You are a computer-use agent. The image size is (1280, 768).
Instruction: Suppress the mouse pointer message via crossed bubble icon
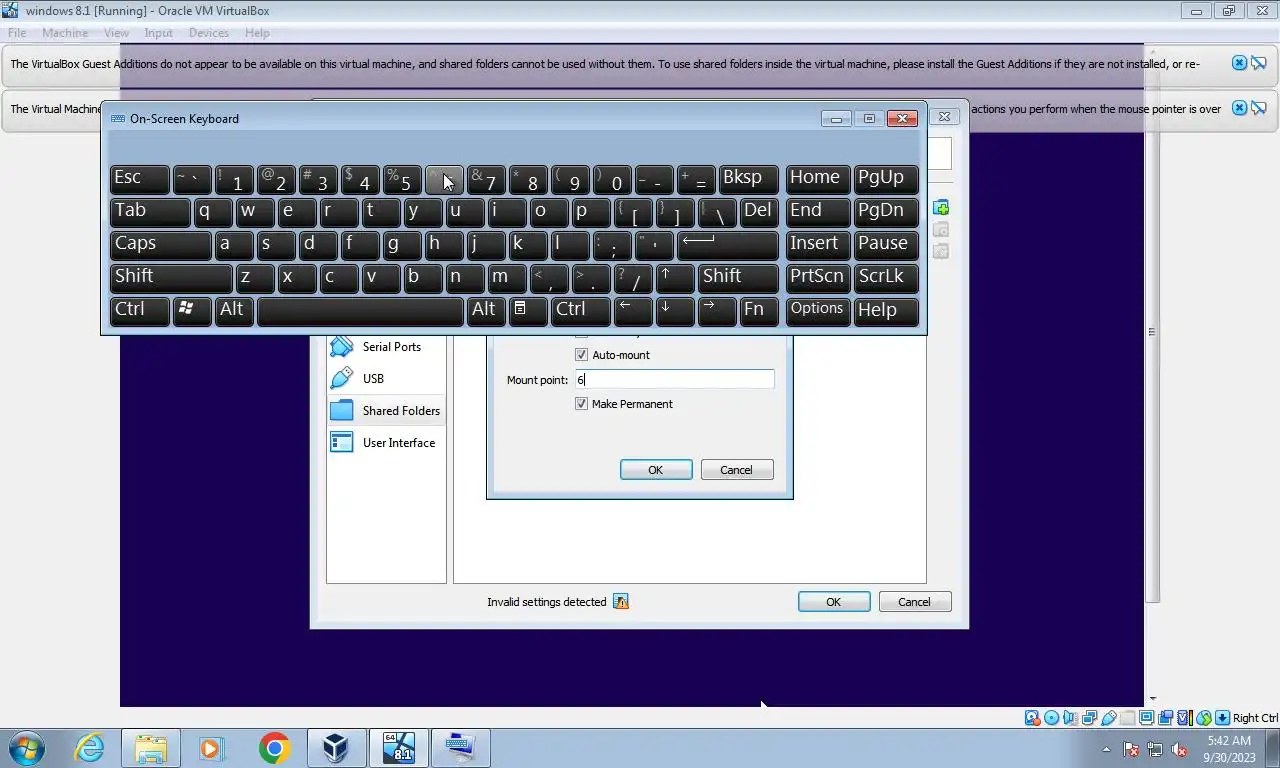[x=1259, y=108]
